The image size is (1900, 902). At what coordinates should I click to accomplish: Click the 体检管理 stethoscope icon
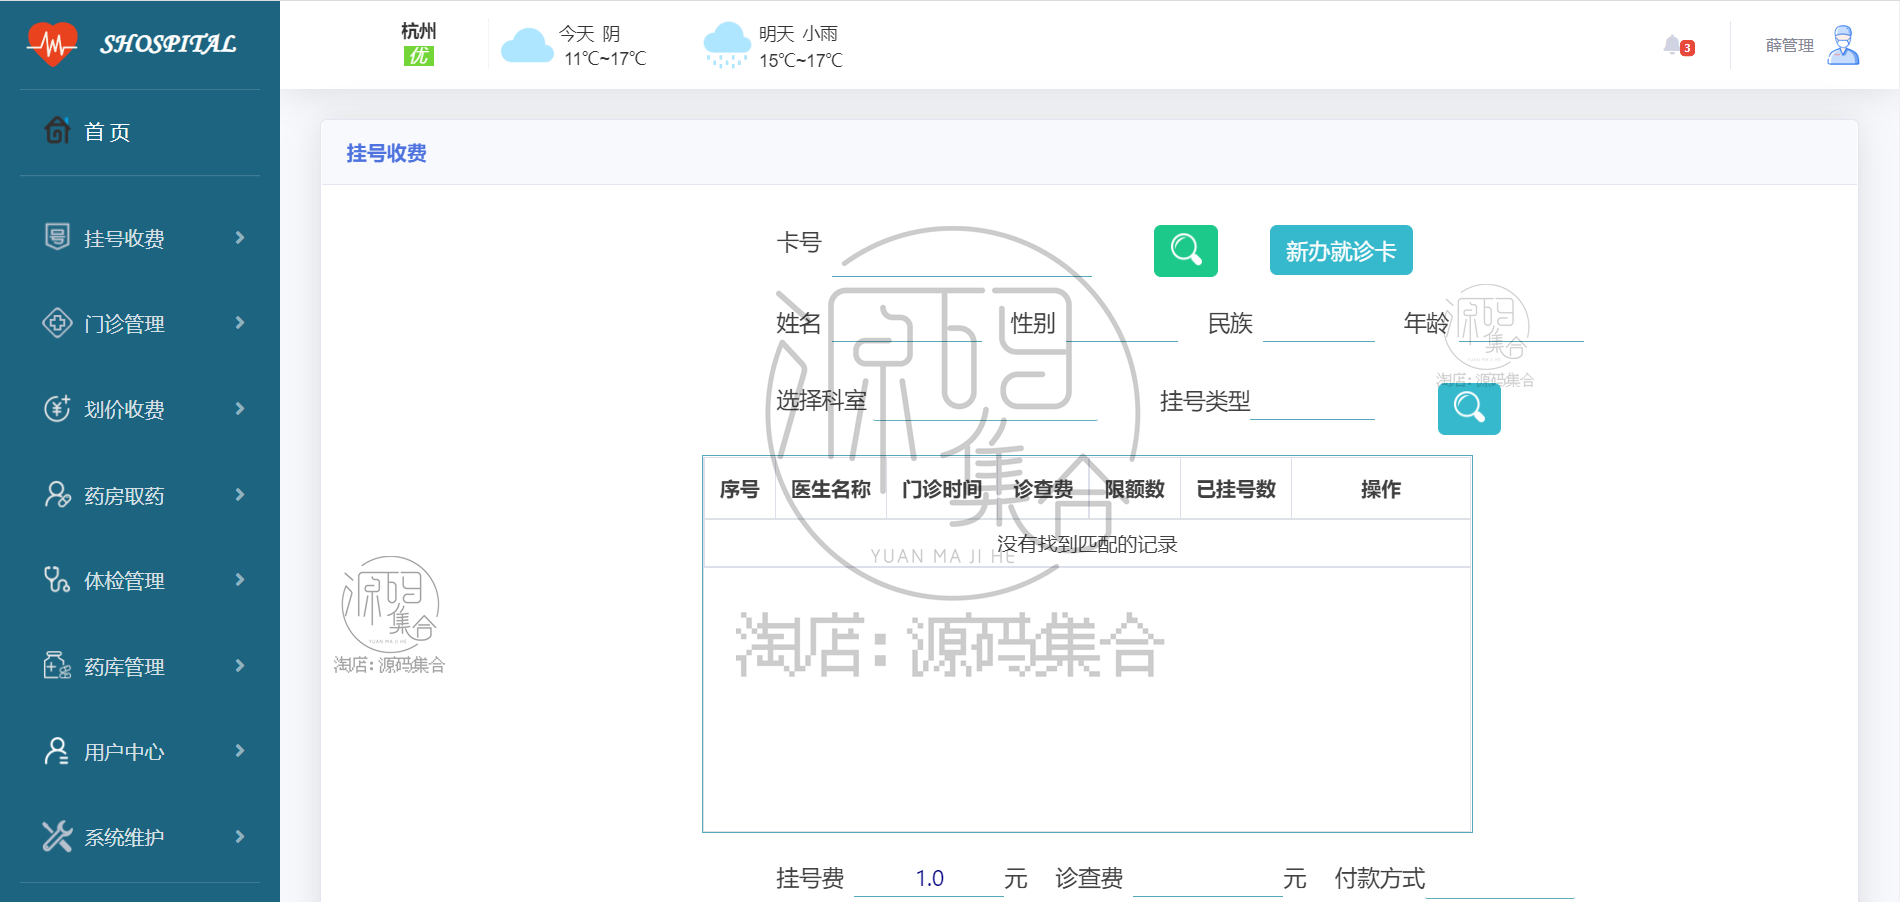coord(57,580)
